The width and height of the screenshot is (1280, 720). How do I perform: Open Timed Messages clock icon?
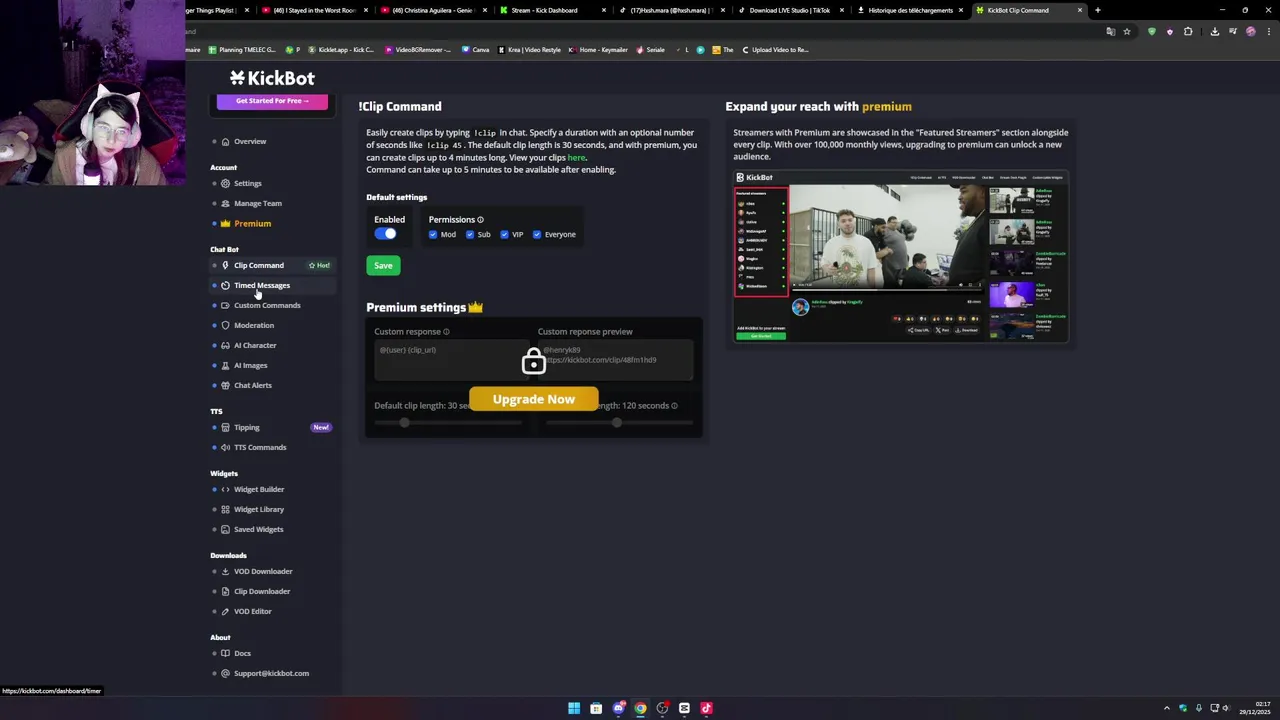[225, 285]
